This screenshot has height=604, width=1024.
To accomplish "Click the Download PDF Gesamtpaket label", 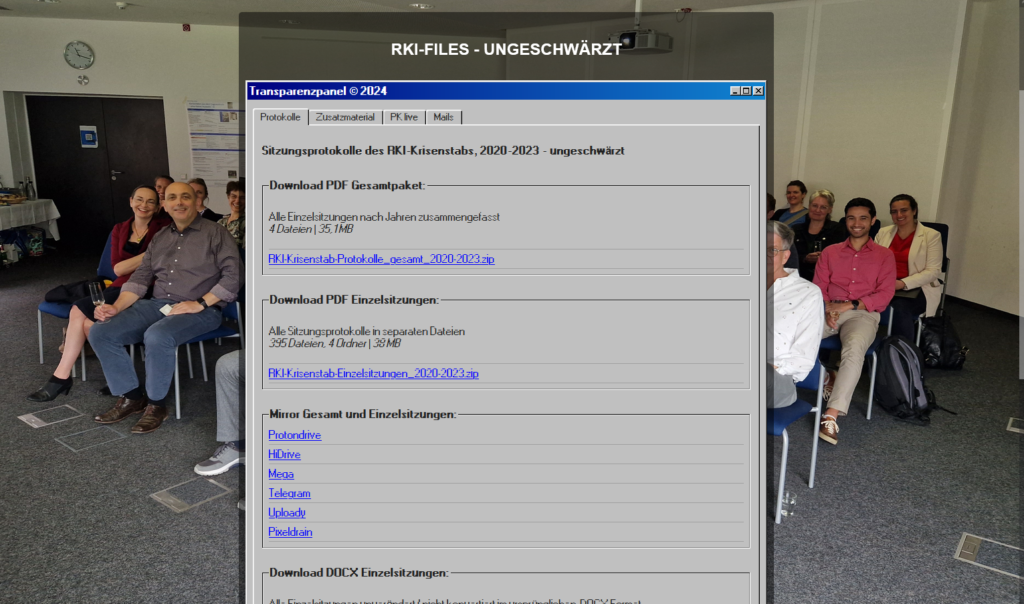I will [x=347, y=185].
